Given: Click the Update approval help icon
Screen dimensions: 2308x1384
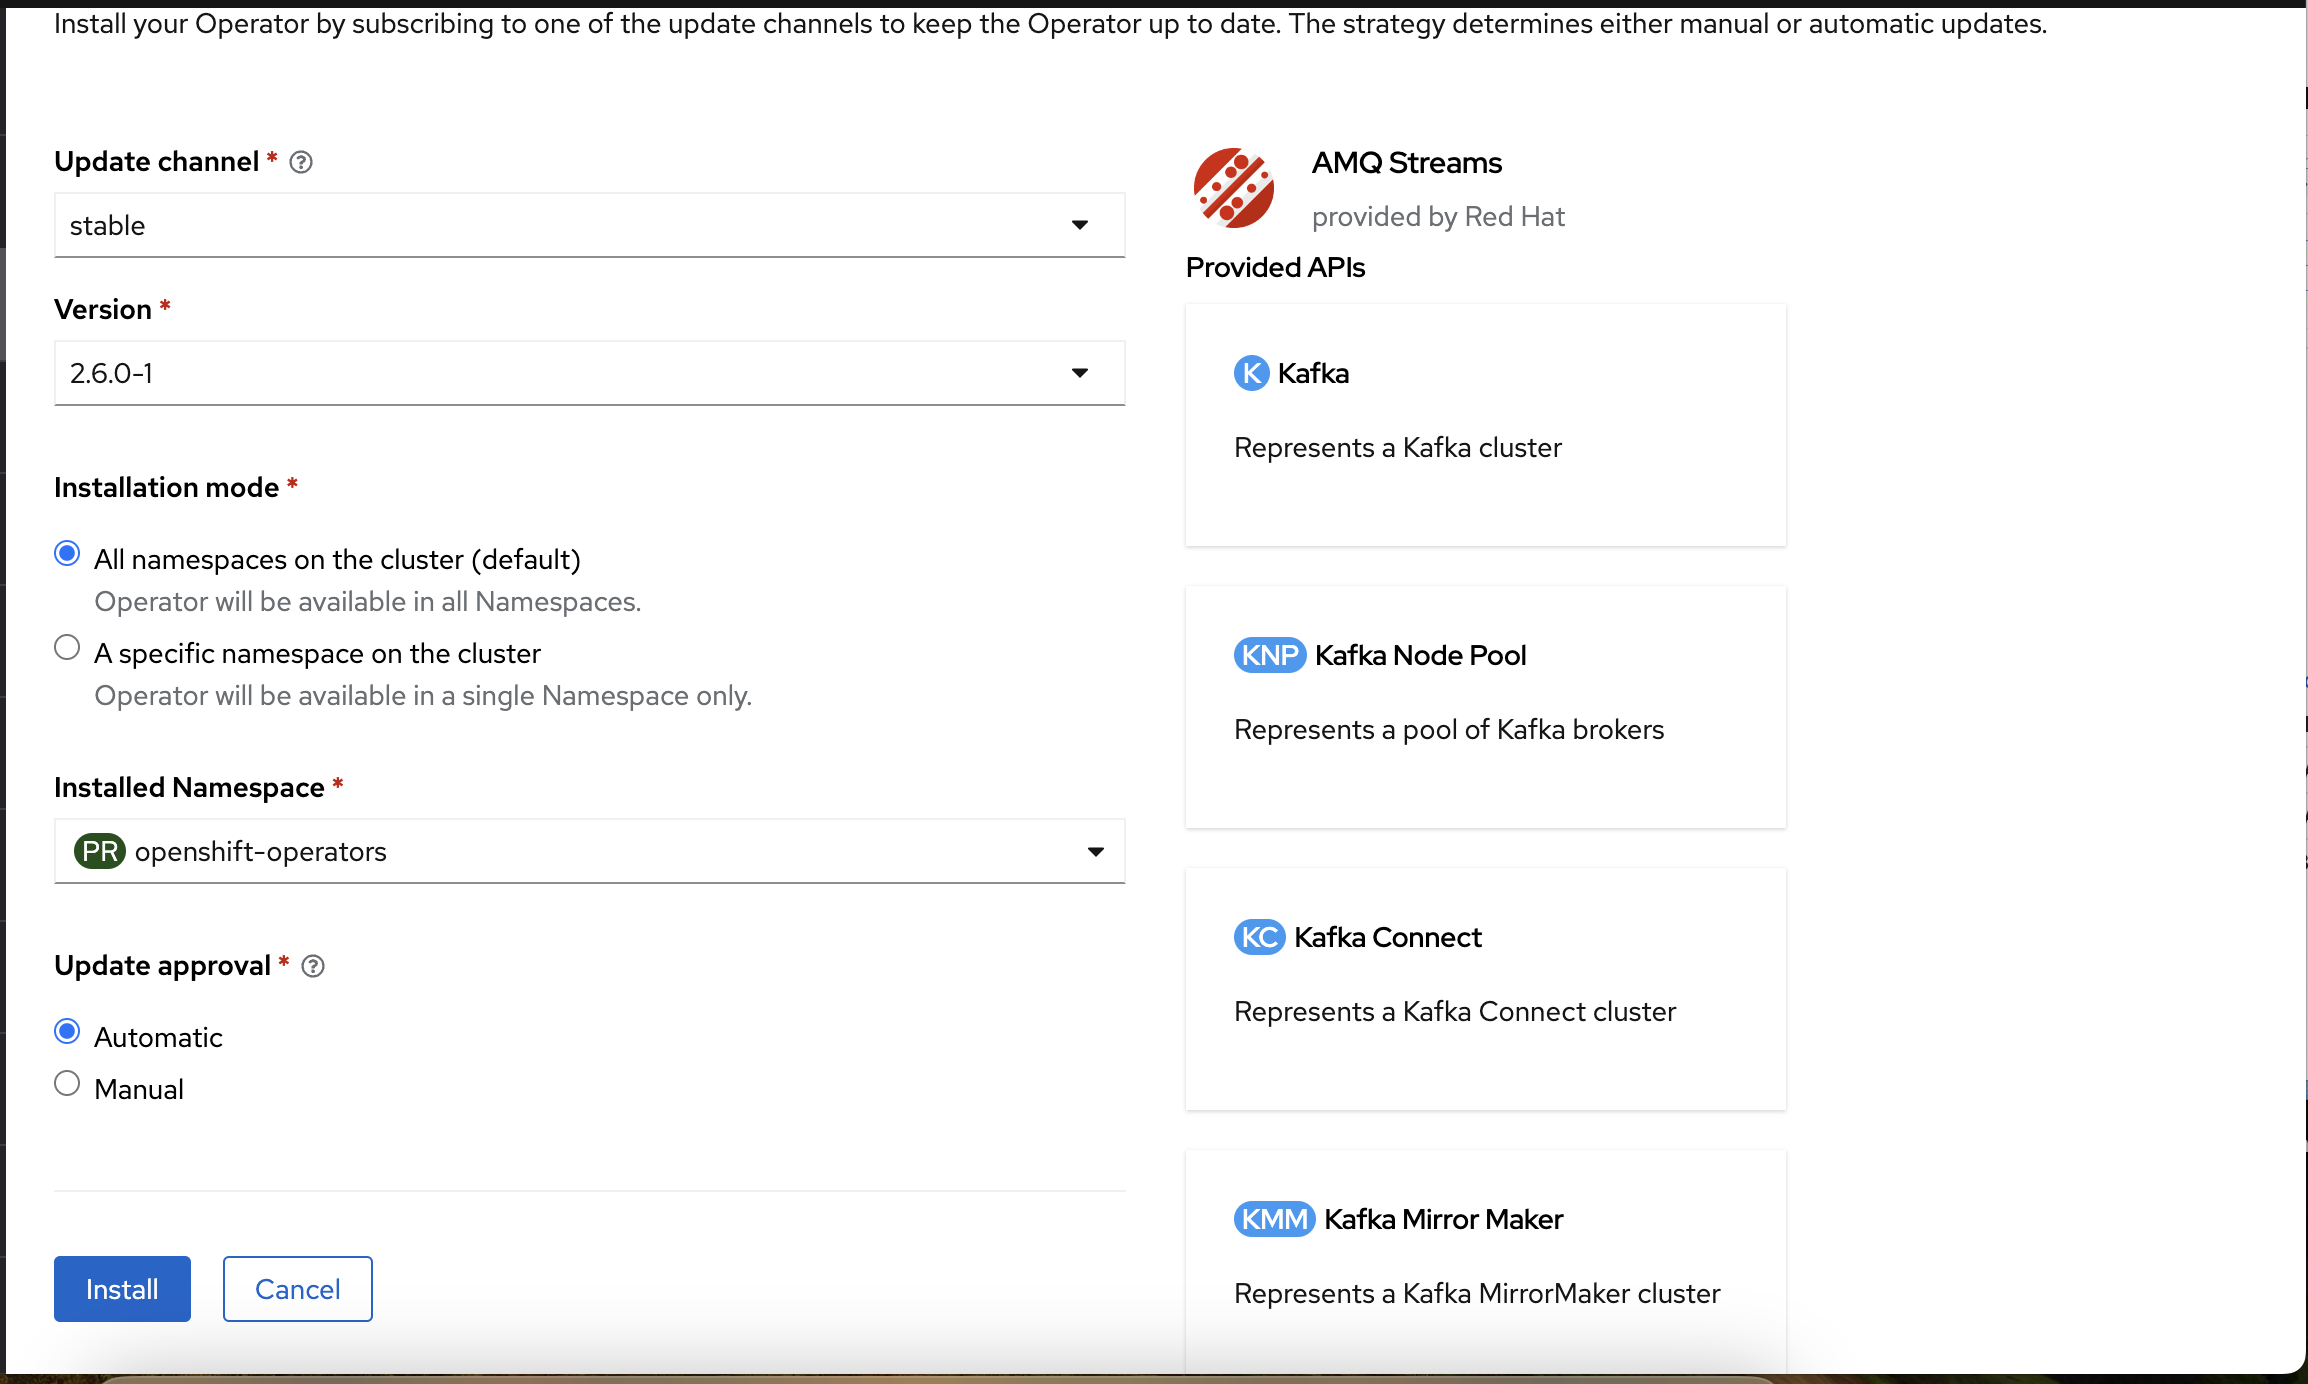Looking at the screenshot, I should (x=313, y=966).
